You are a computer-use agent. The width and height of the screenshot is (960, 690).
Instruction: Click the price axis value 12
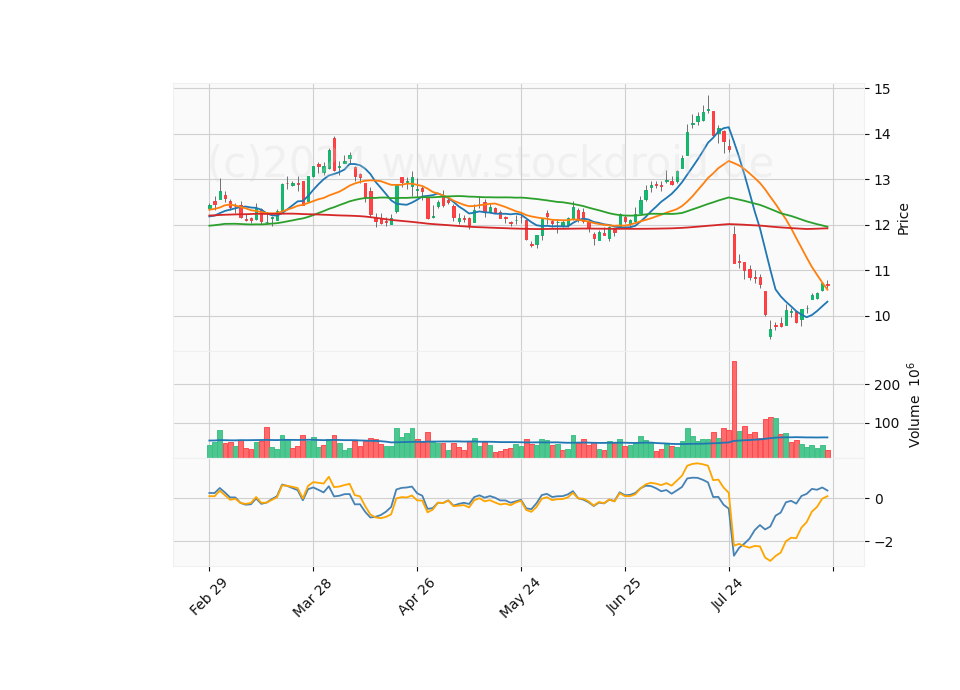882,225
